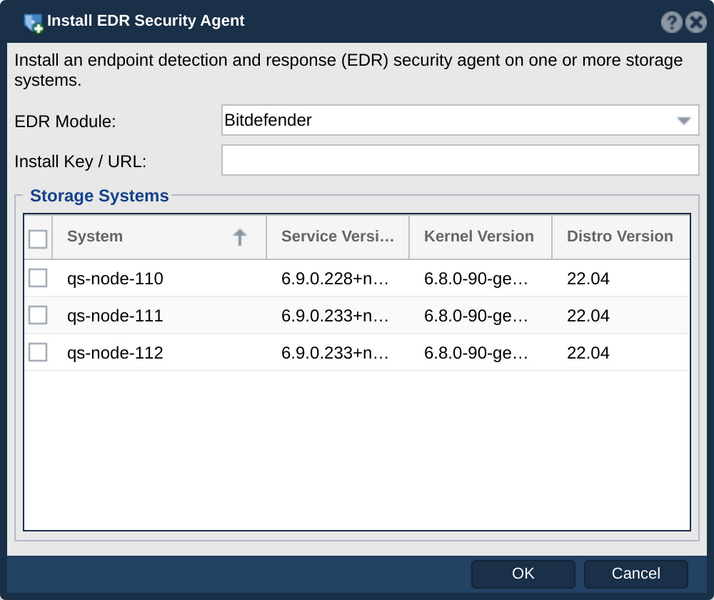The height and width of the screenshot is (600, 714).
Task: Toggle sort arrow on System column
Action: point(240,237)
